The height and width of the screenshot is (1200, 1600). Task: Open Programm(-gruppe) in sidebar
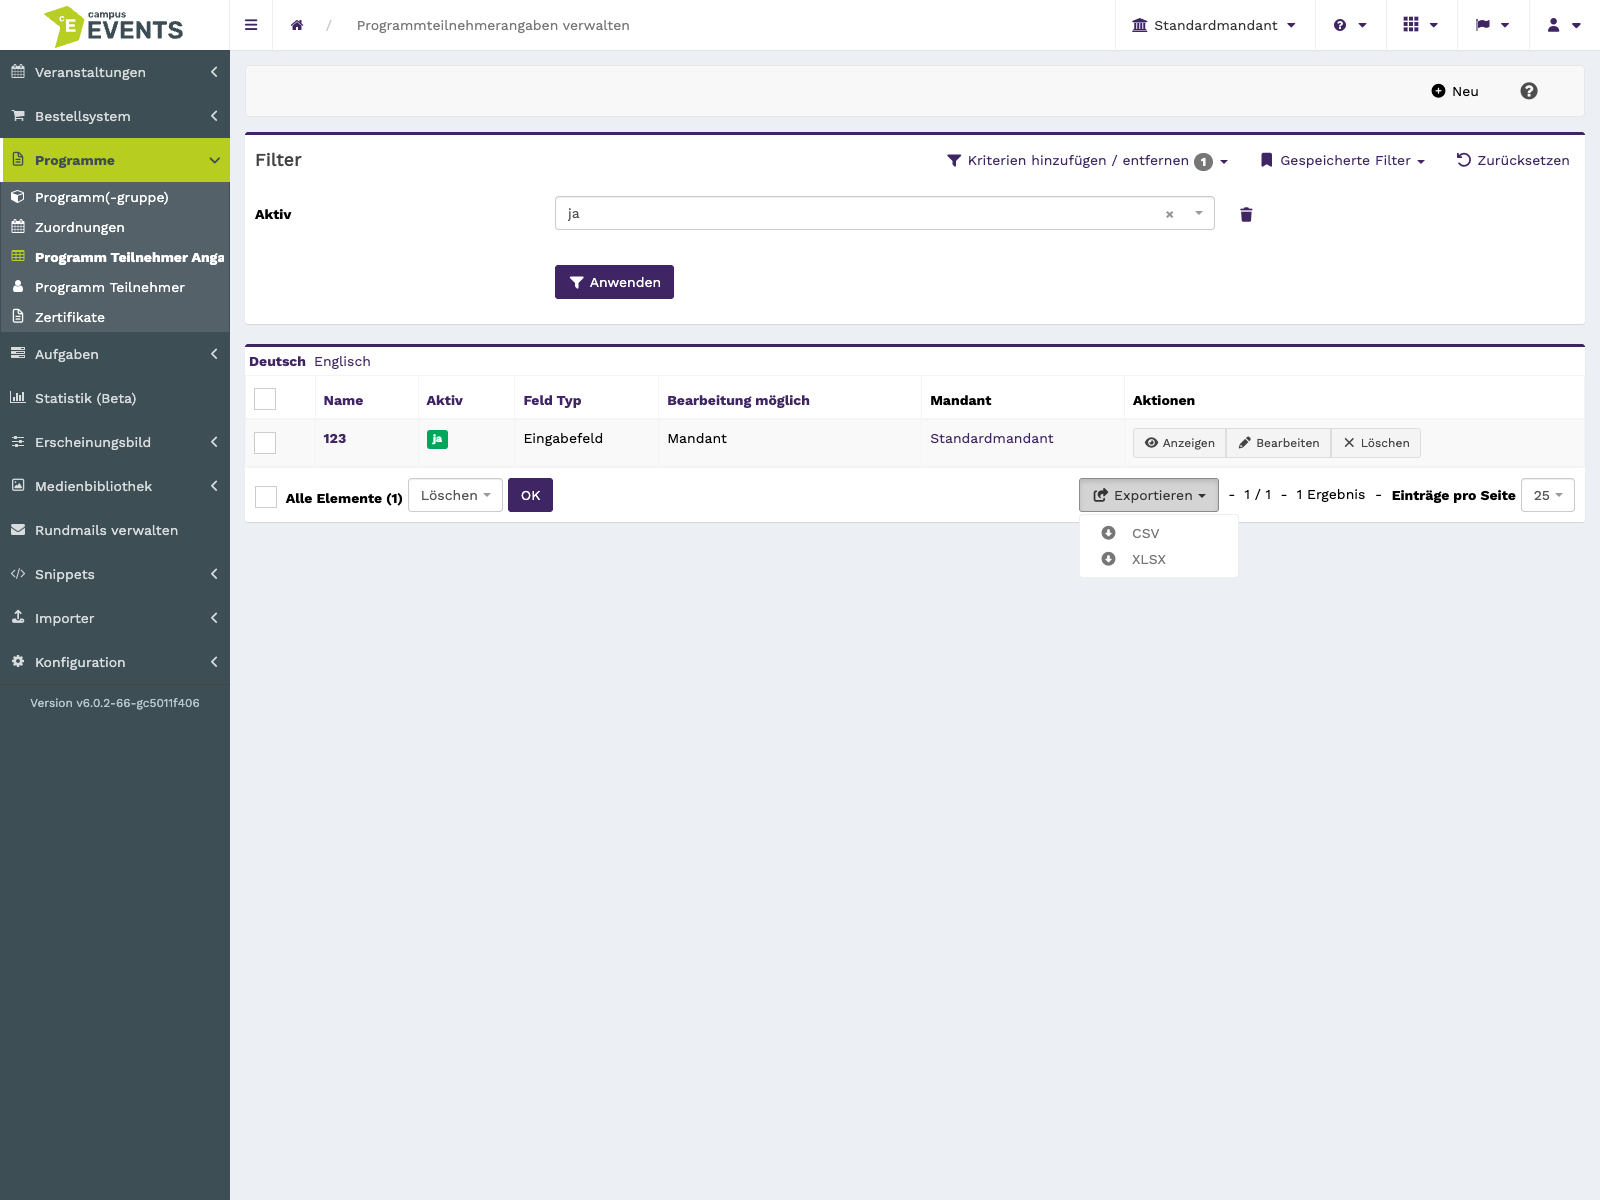pyautogui.click(x=115, y=197)
